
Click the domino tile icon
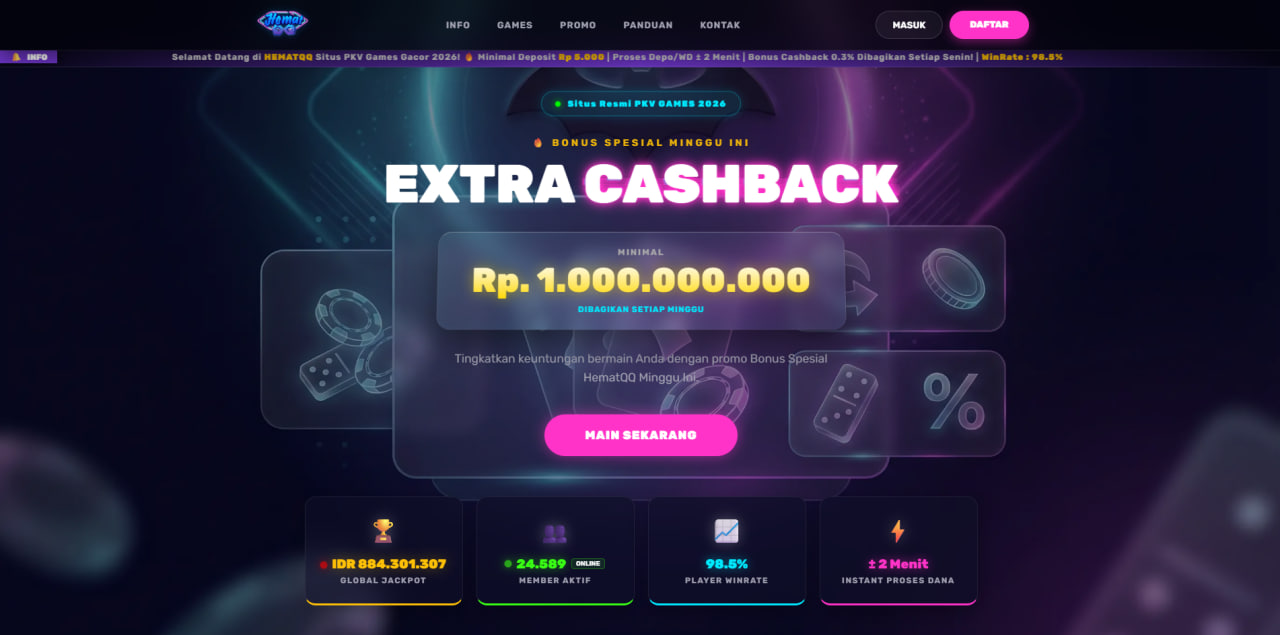pos(845,403)
